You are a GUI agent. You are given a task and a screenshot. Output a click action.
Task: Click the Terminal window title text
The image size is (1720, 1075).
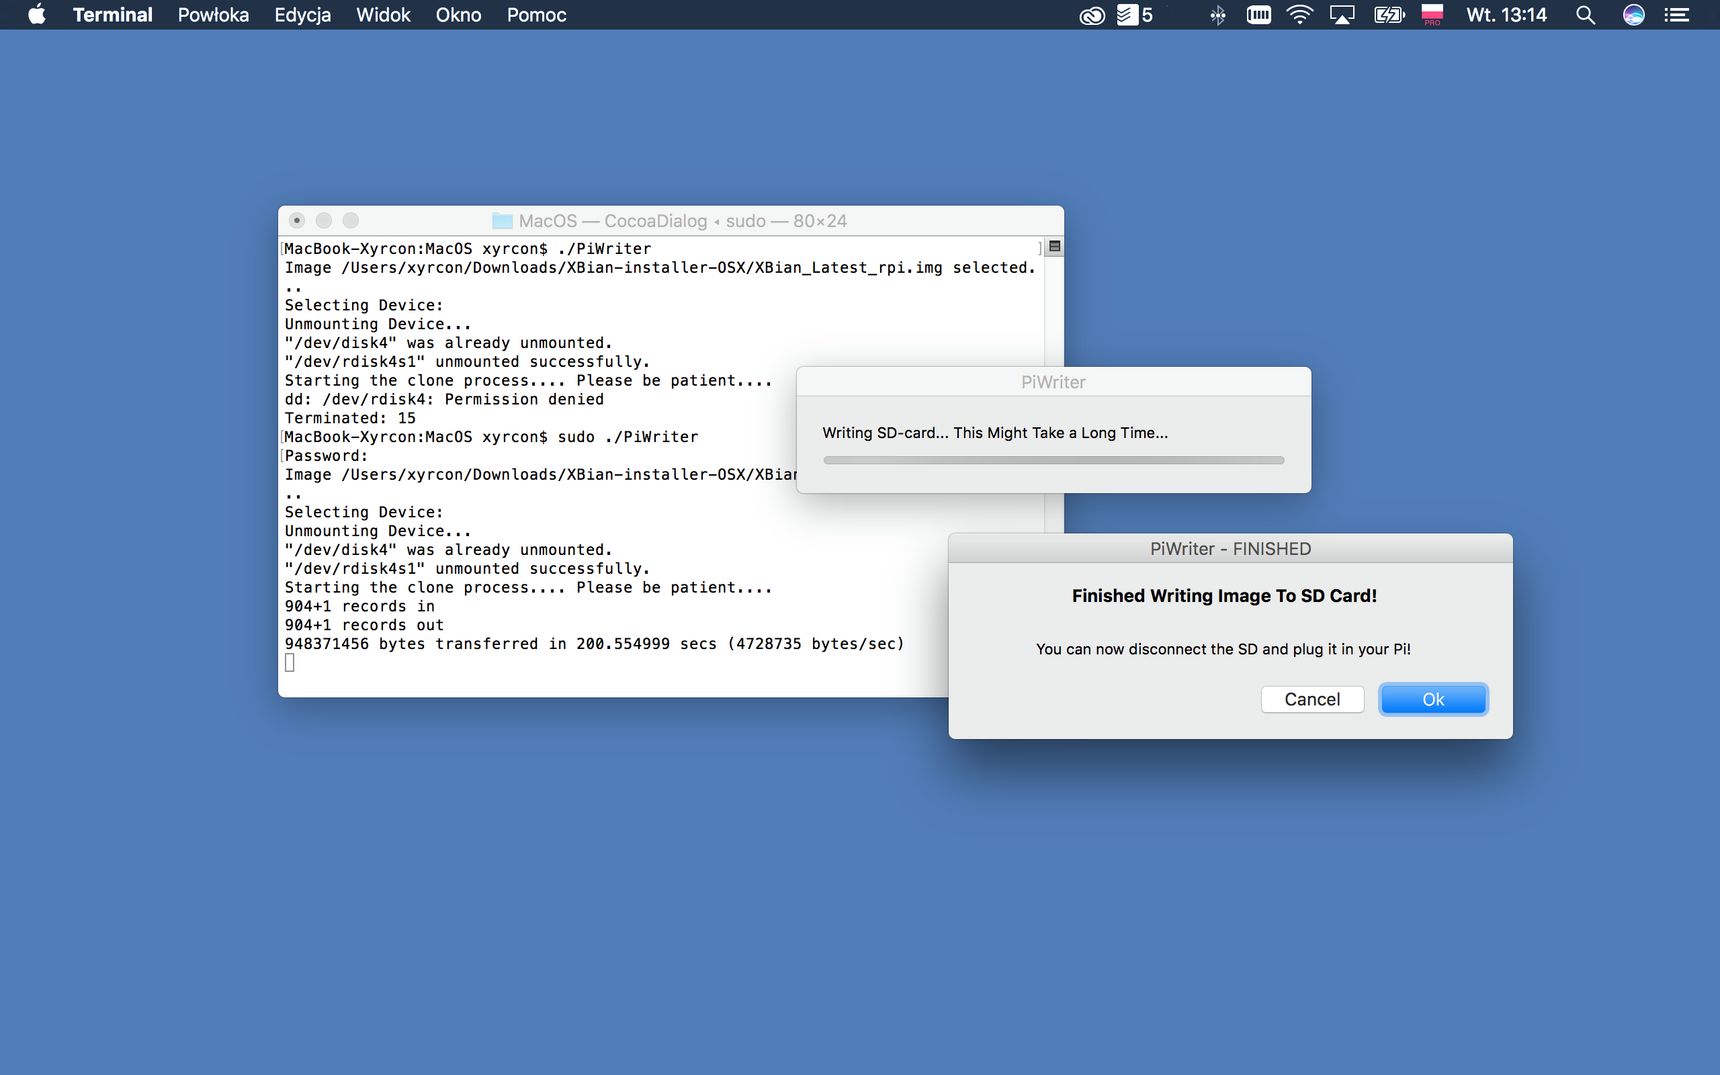(x=682, y=221)
